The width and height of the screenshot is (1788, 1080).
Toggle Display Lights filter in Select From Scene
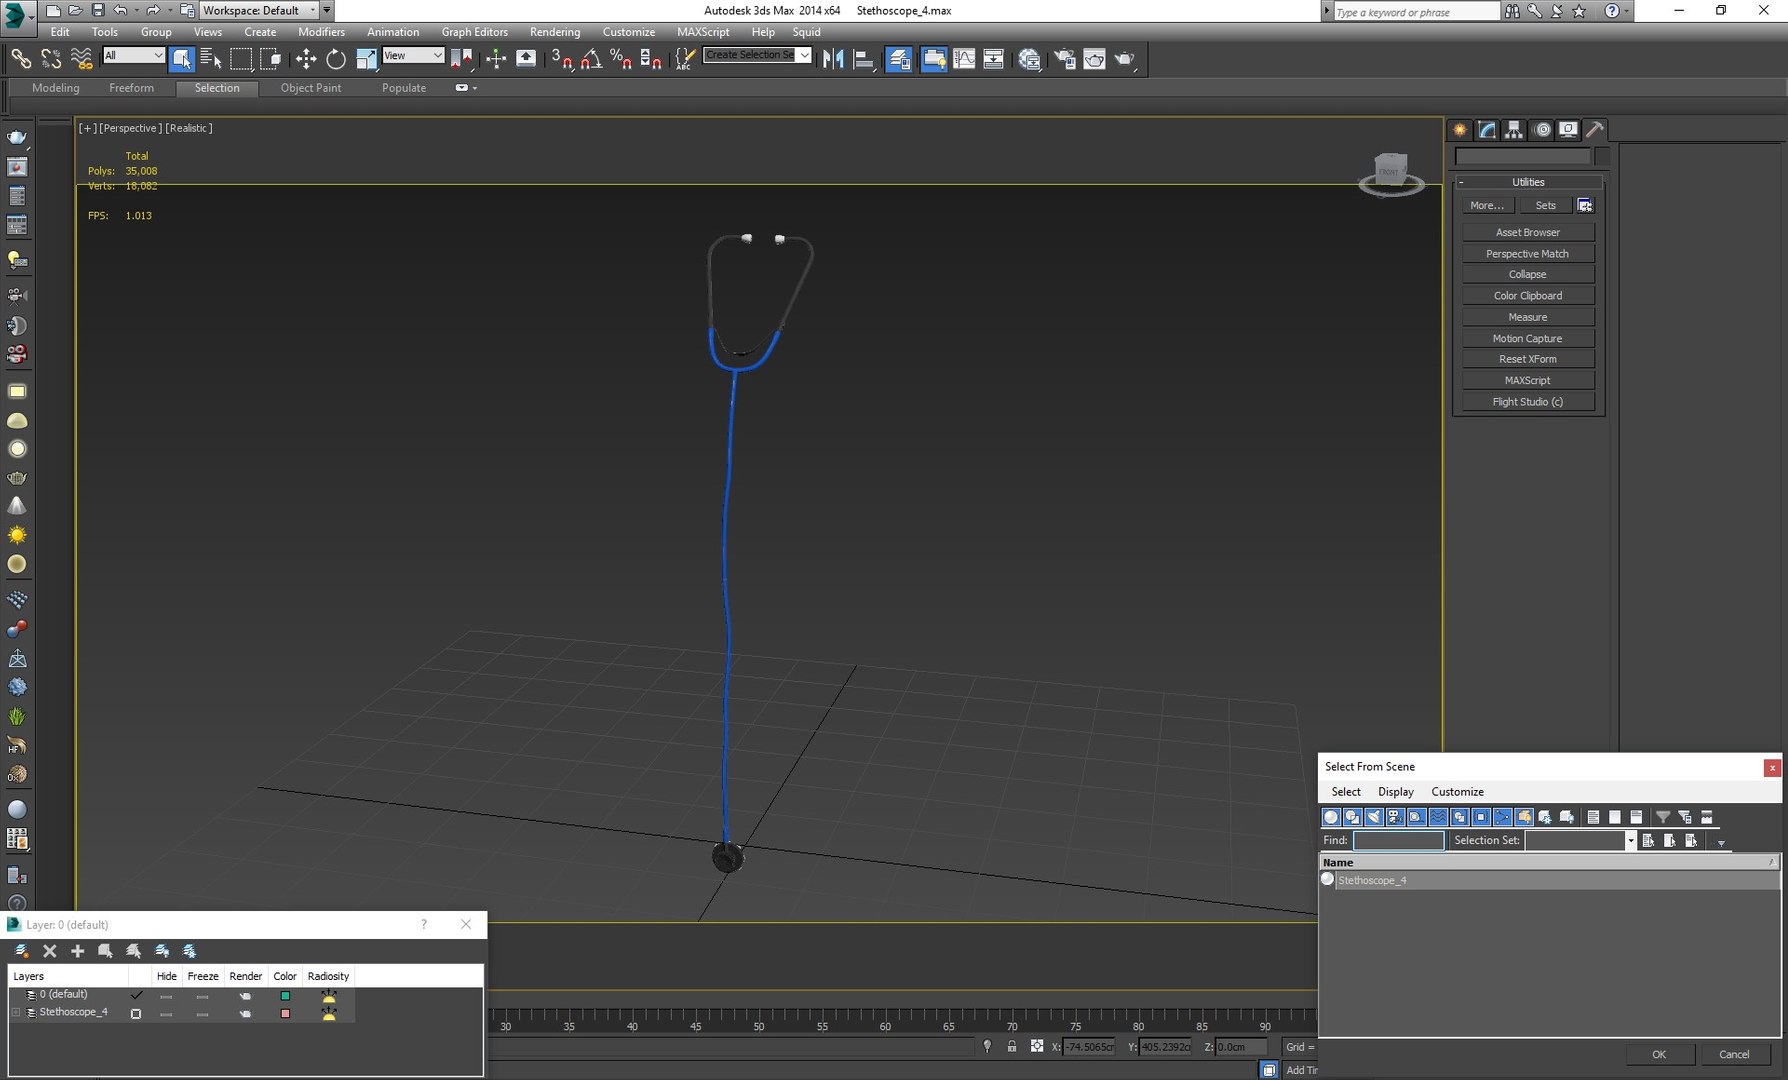pos(1374,817)
